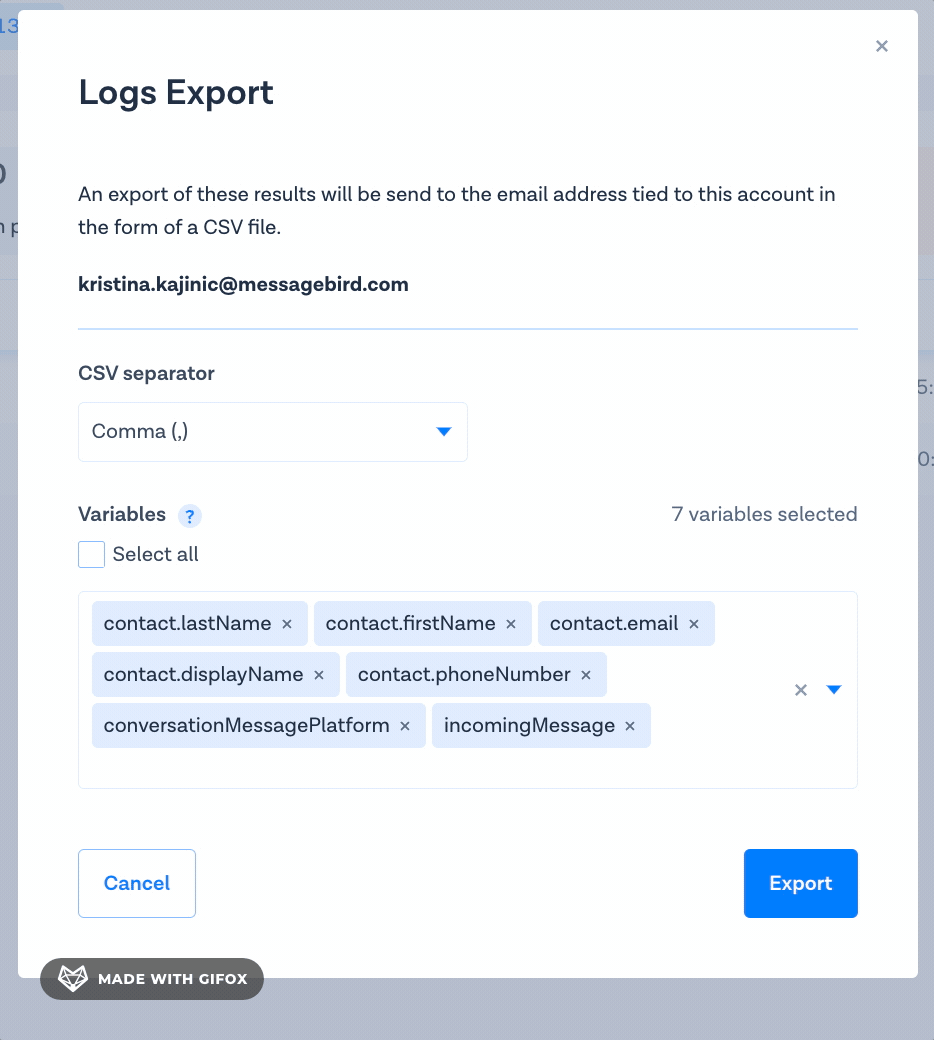Remove the contact.email variable tag

click(x=694, y=624)
